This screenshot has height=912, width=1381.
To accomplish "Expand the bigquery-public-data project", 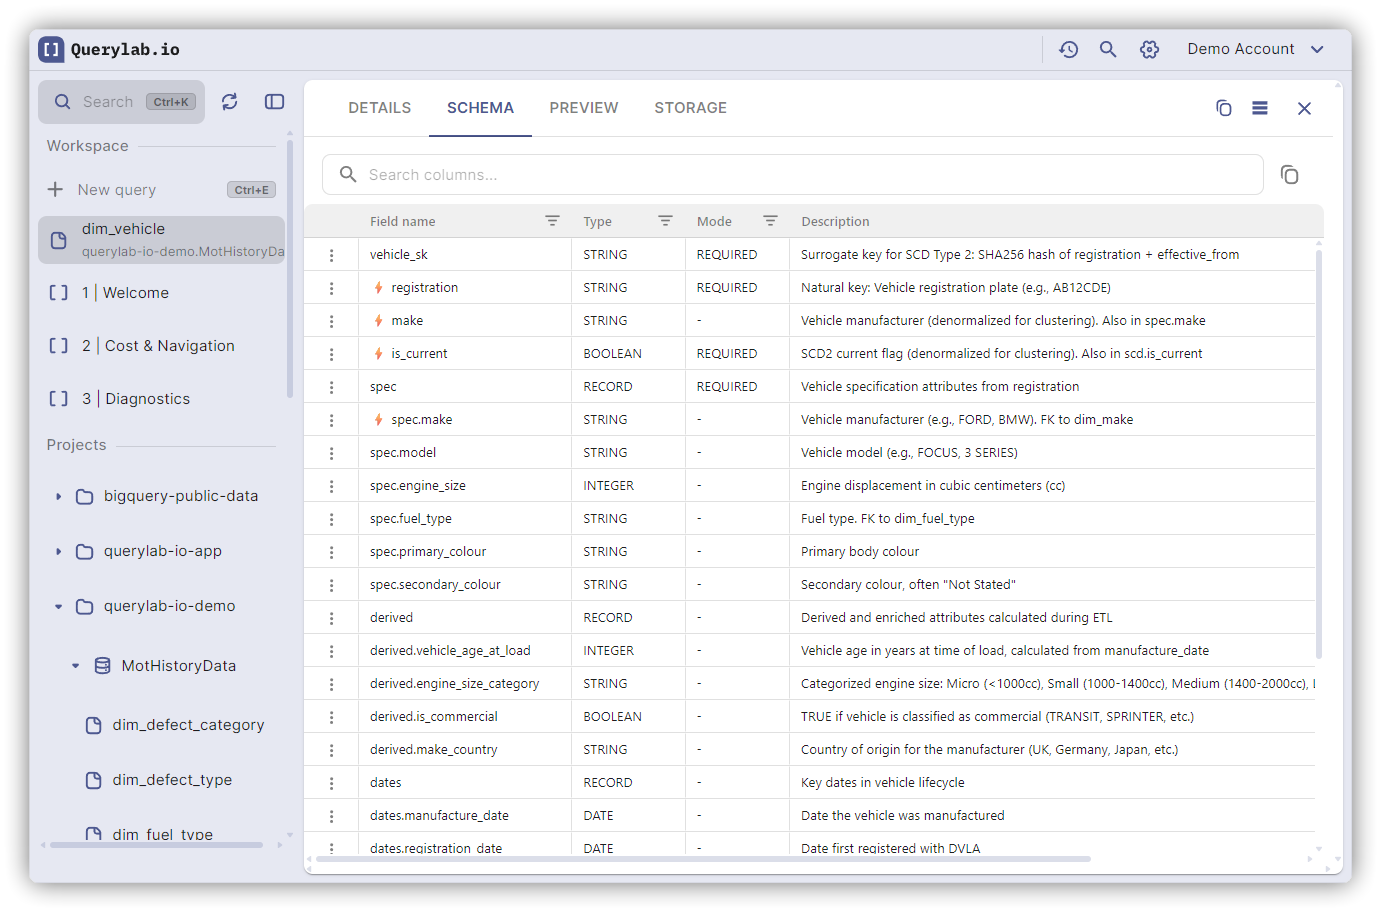I will 59,496.
